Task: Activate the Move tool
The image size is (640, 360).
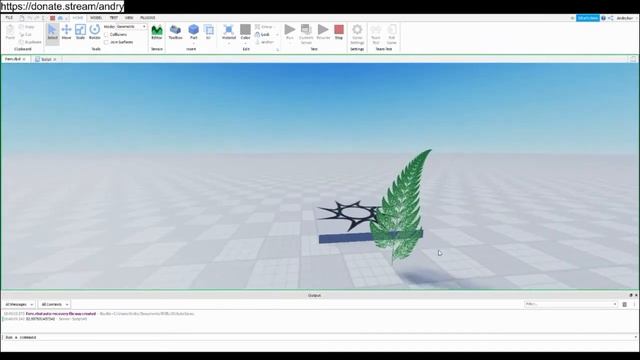Action: (66, 32)
